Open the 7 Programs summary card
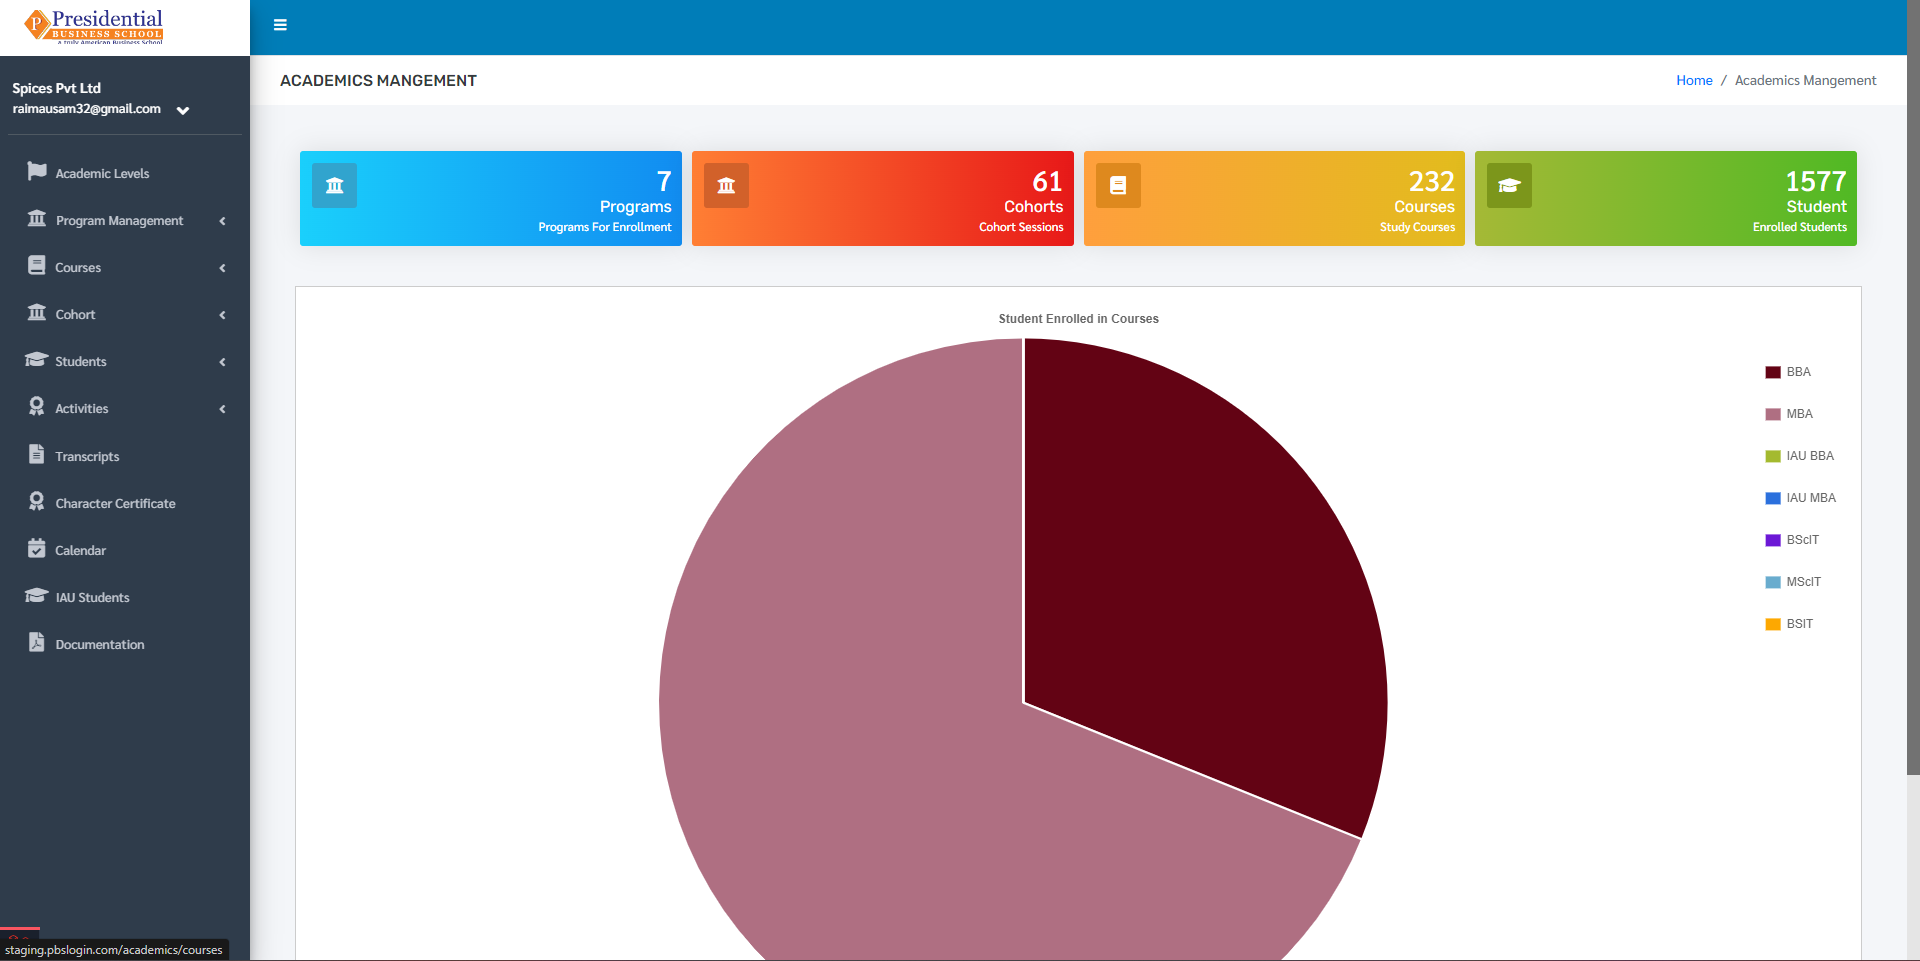The height and width of the screenshot is (961, 1920). point(491,198)
